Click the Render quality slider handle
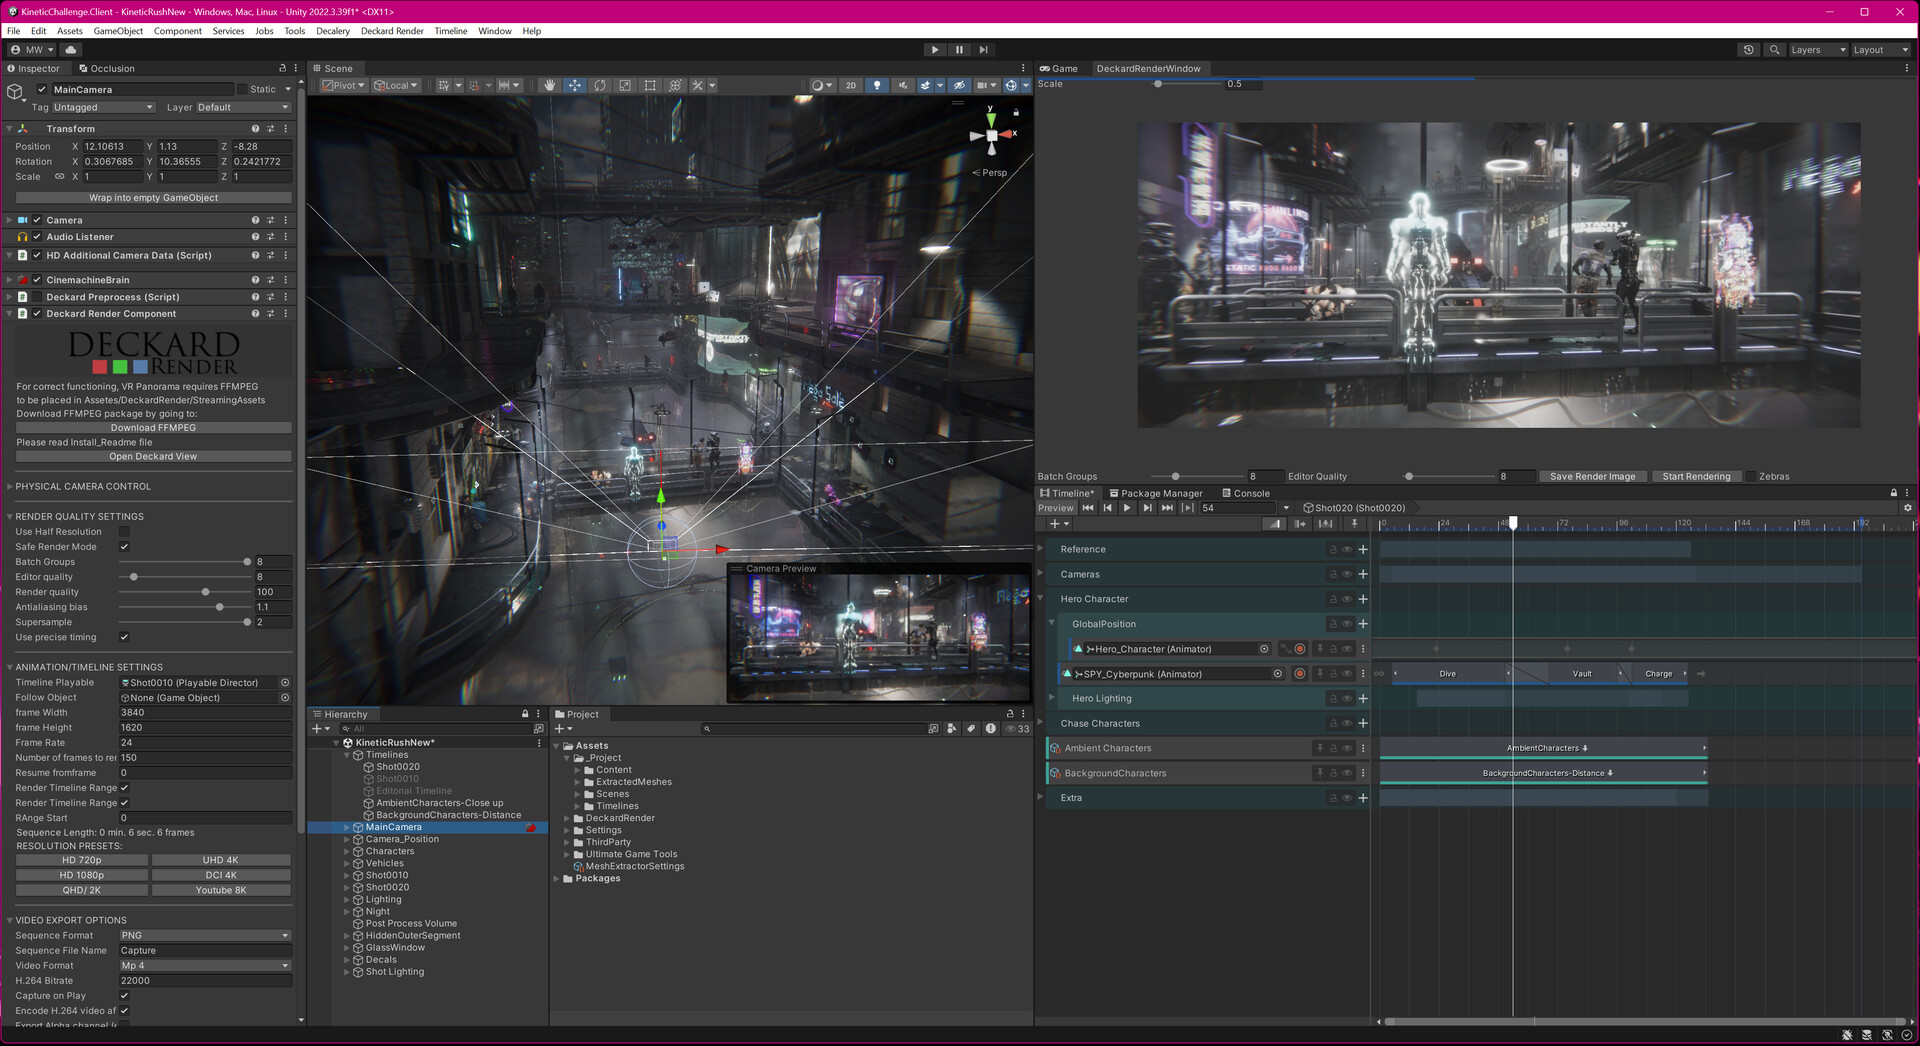 (x=206, y=592)
